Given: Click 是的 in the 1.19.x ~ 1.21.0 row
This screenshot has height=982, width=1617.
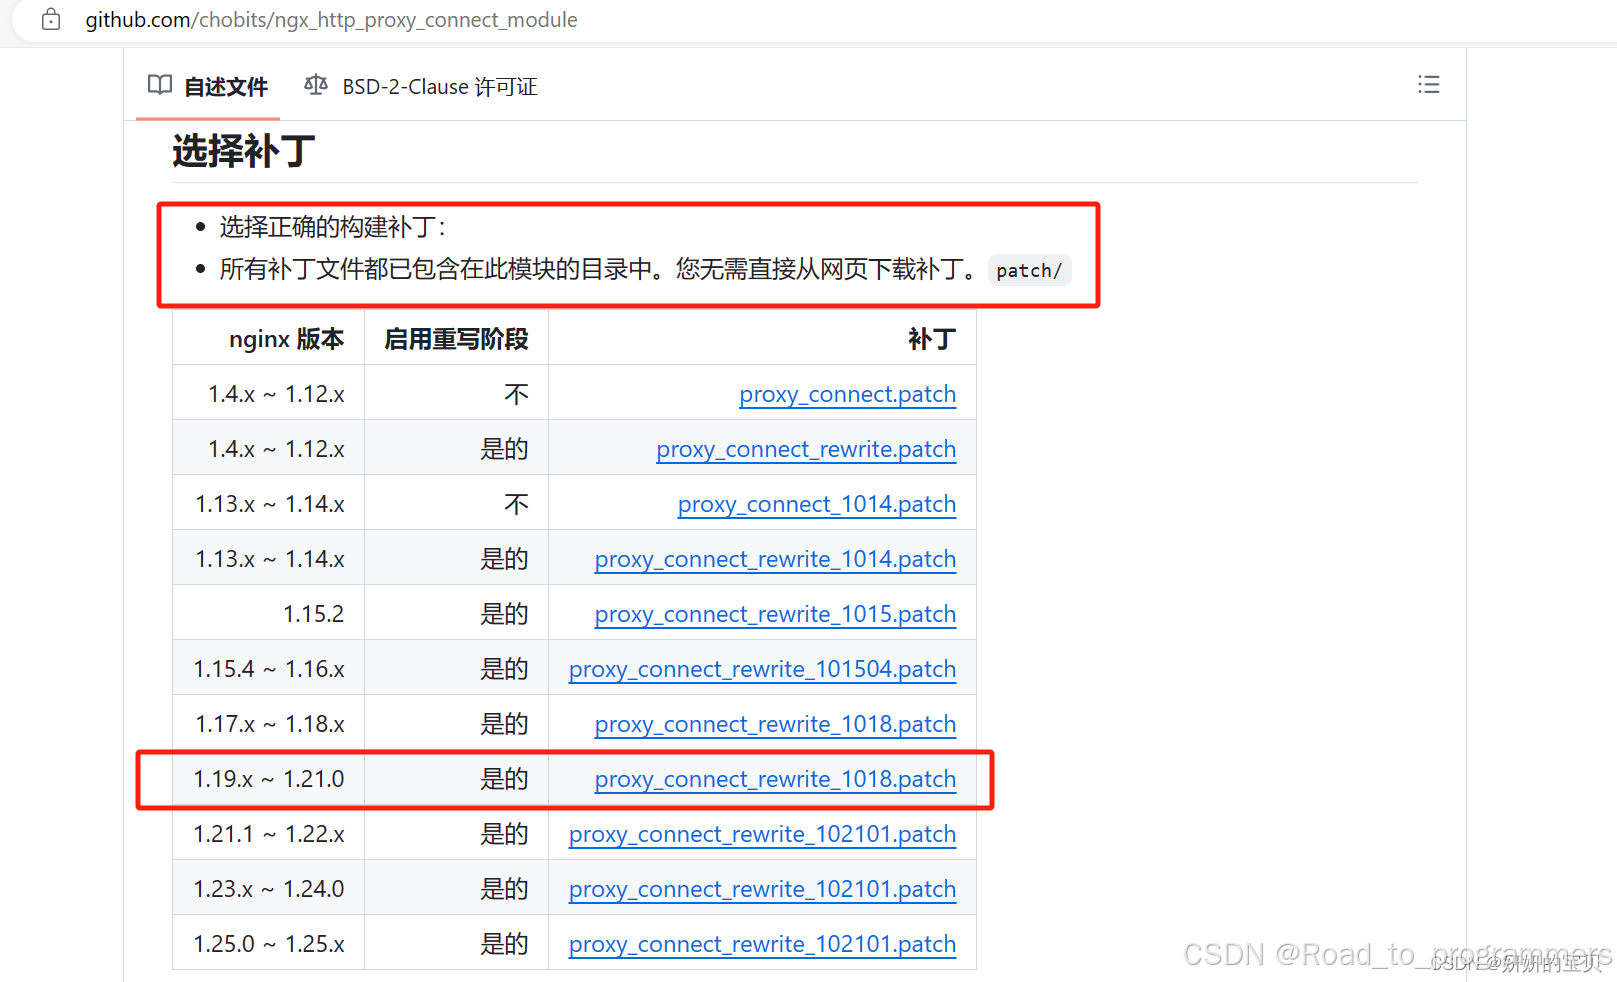Looking at the screenshot, I should [x=504, y=779].
